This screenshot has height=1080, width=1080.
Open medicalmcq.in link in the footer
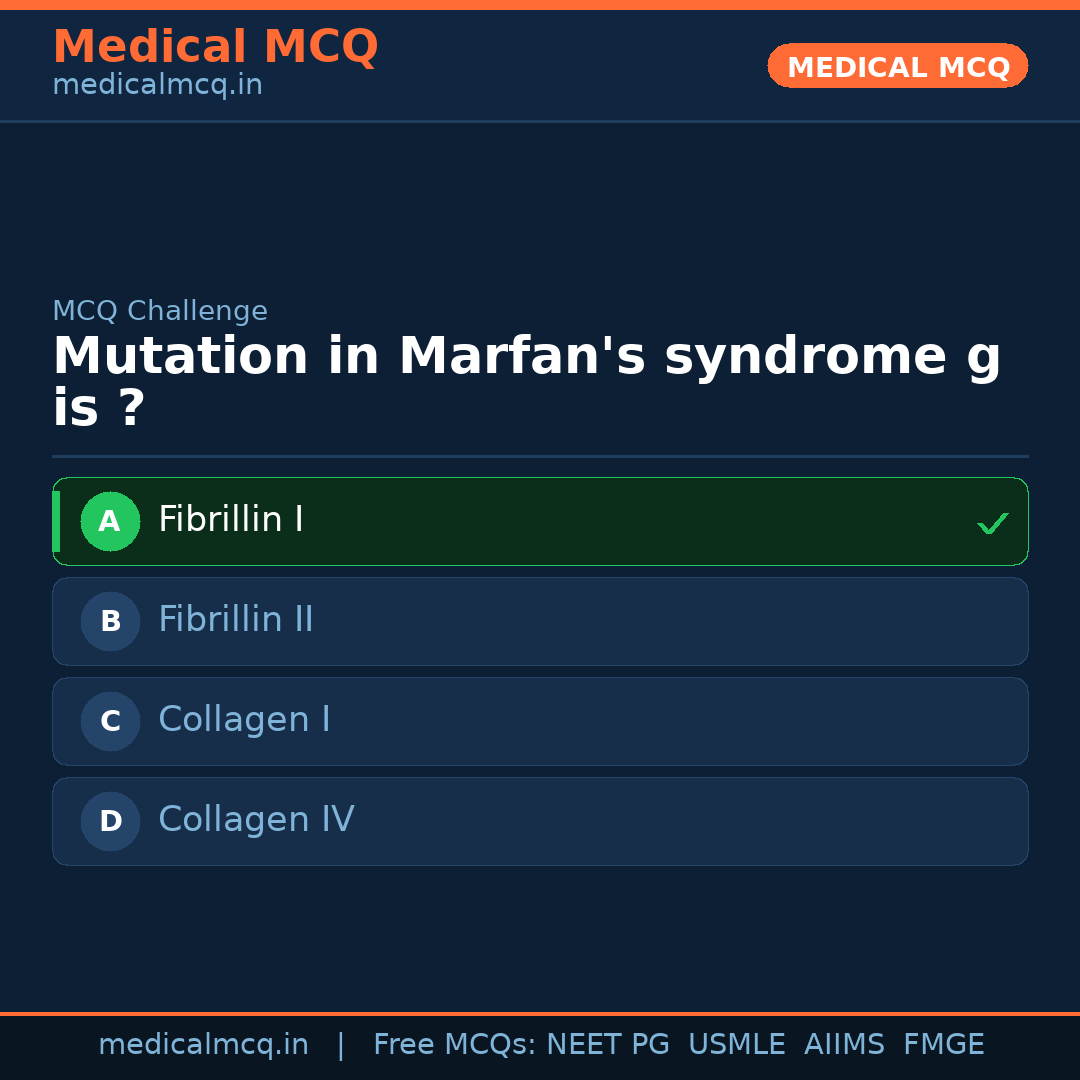203,1045
